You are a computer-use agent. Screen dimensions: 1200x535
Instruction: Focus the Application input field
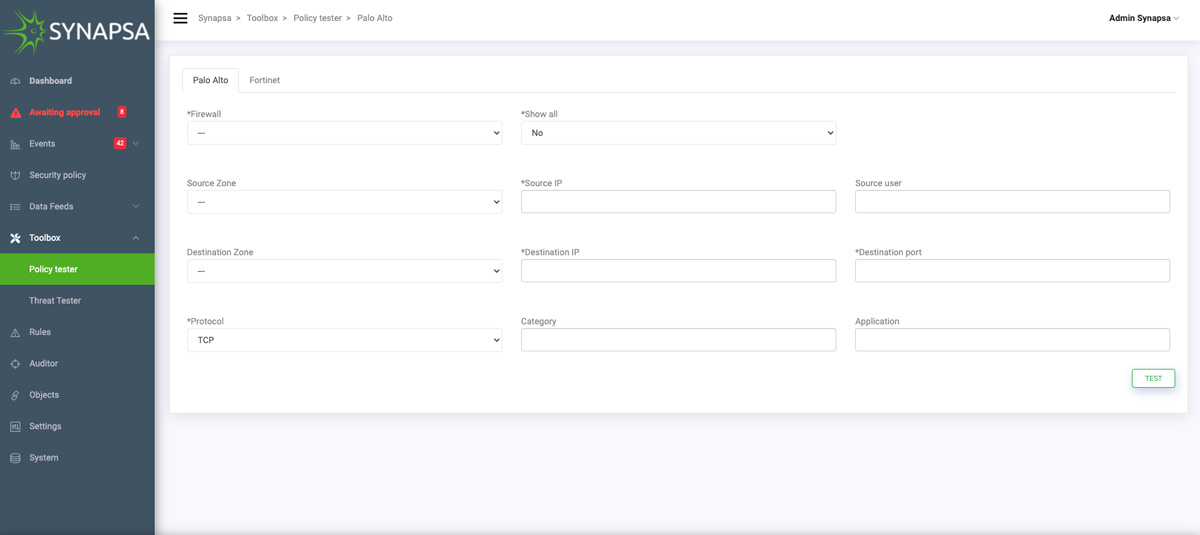coord(1012,339)
